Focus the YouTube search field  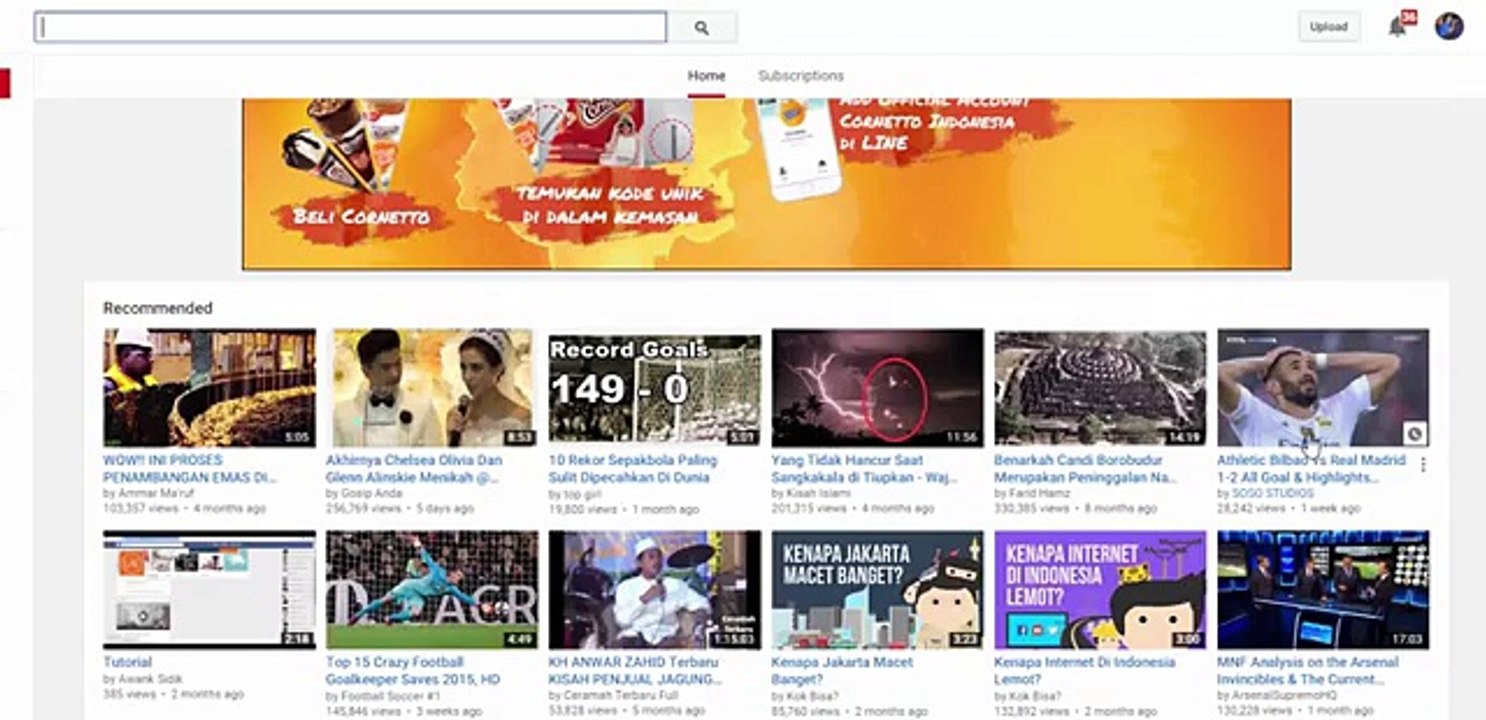(x=350, y=27)
